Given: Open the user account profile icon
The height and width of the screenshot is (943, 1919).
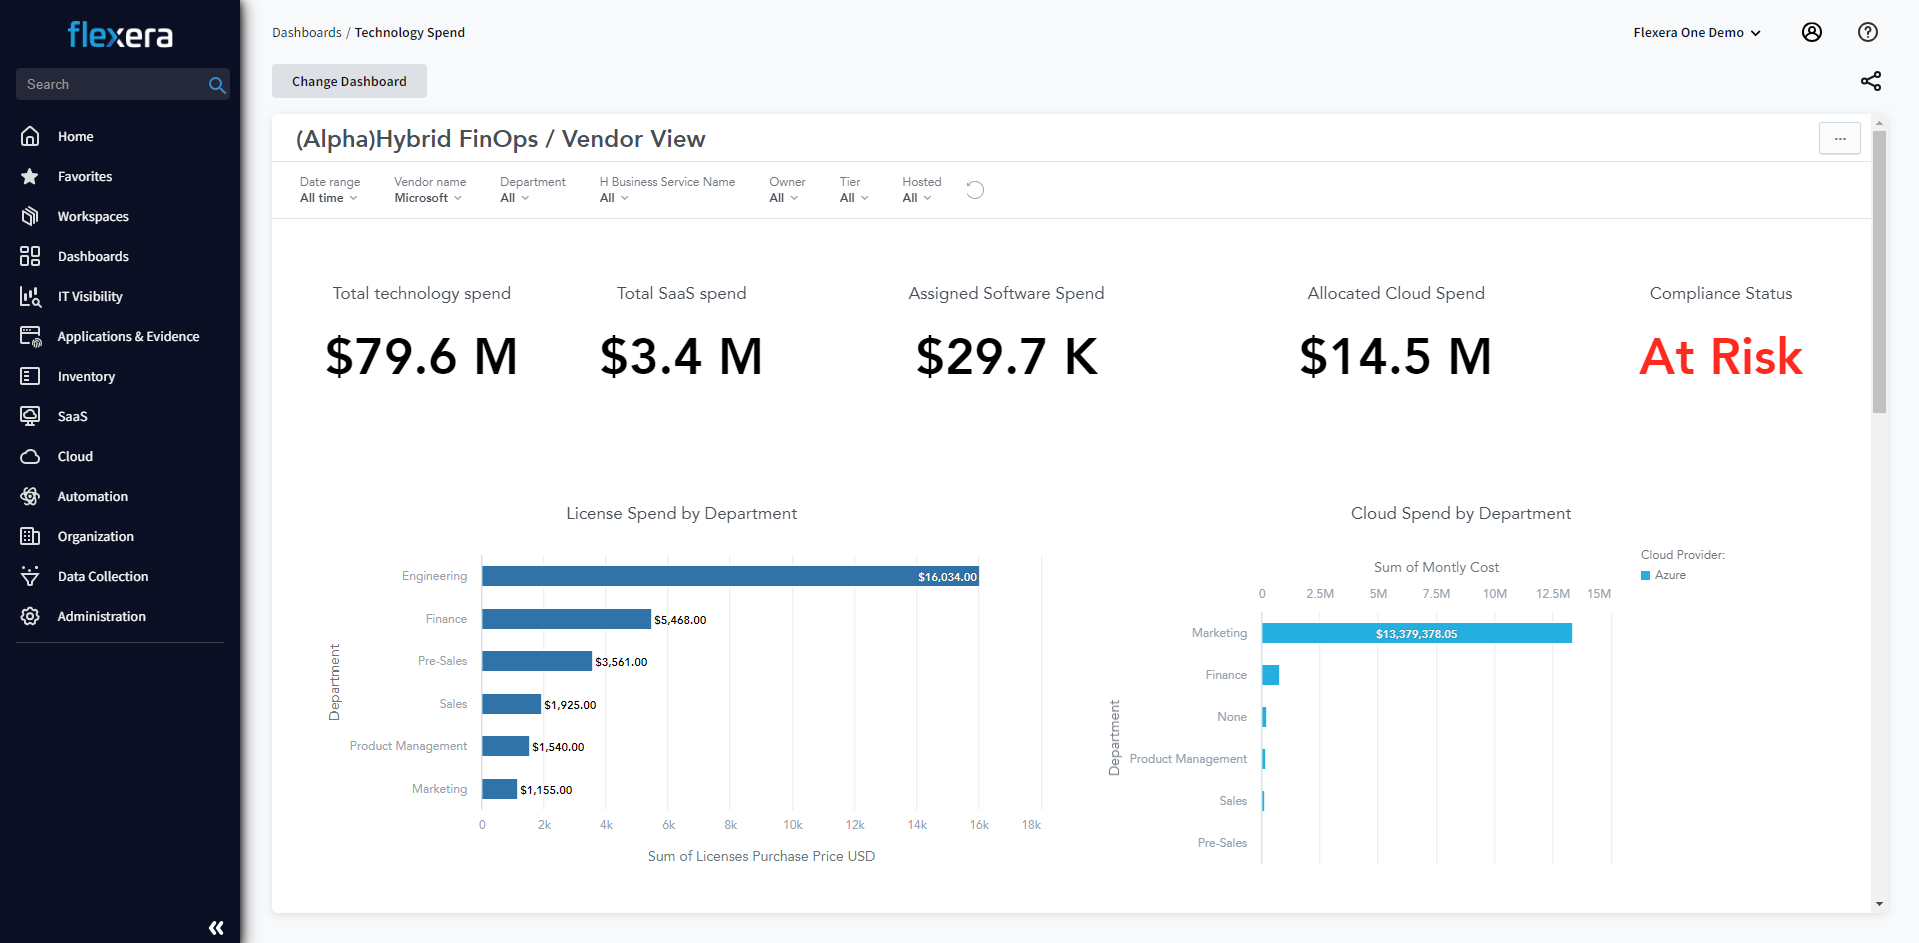Looking at the screenshot, I should [1811, 32].
